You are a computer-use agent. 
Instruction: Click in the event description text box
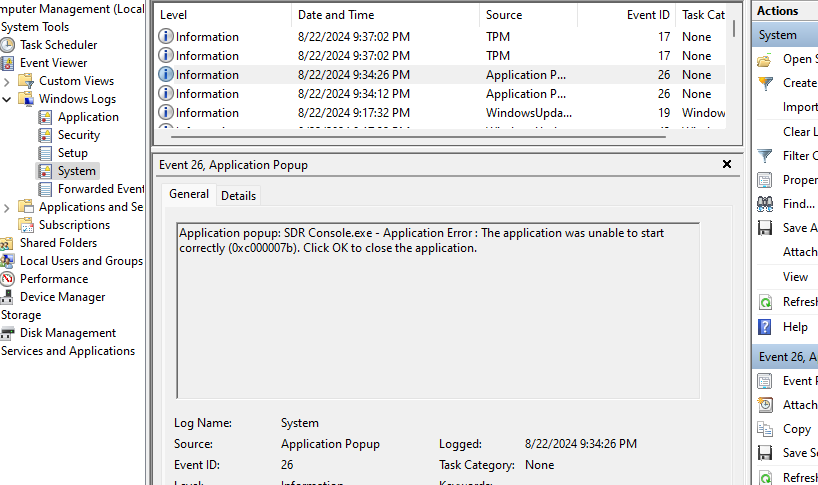tap(438, 311)
